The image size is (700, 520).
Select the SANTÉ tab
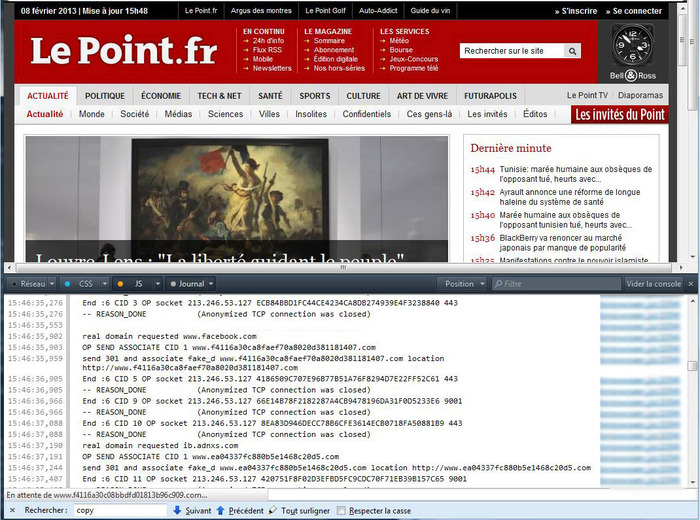point(270,96)
